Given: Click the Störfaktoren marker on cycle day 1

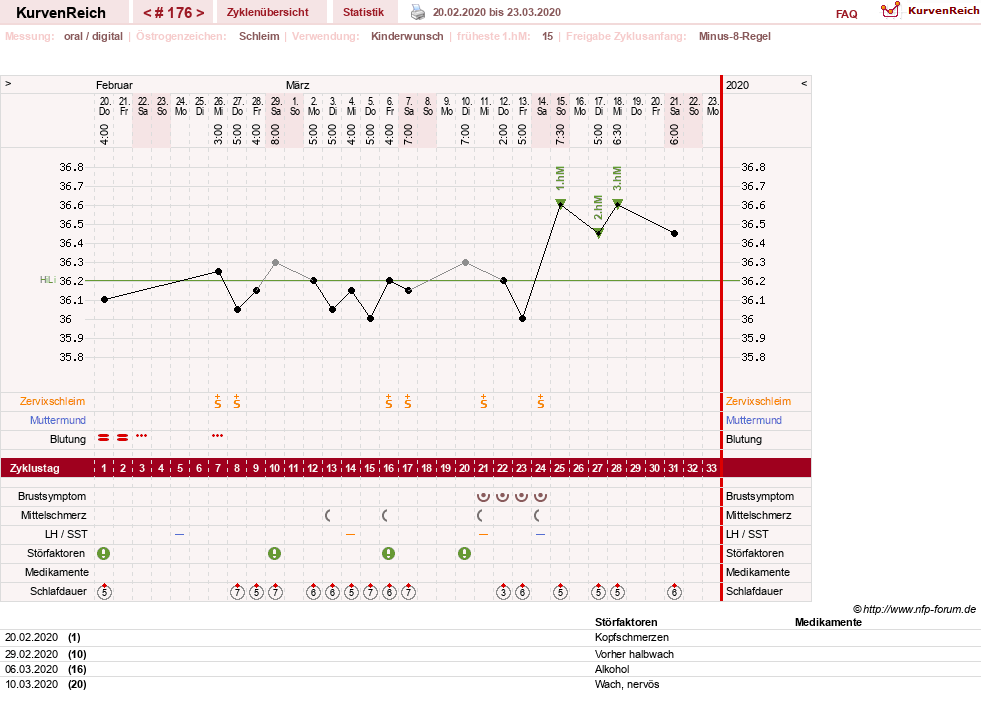Looking at the screenshot, I should (104, 553).
